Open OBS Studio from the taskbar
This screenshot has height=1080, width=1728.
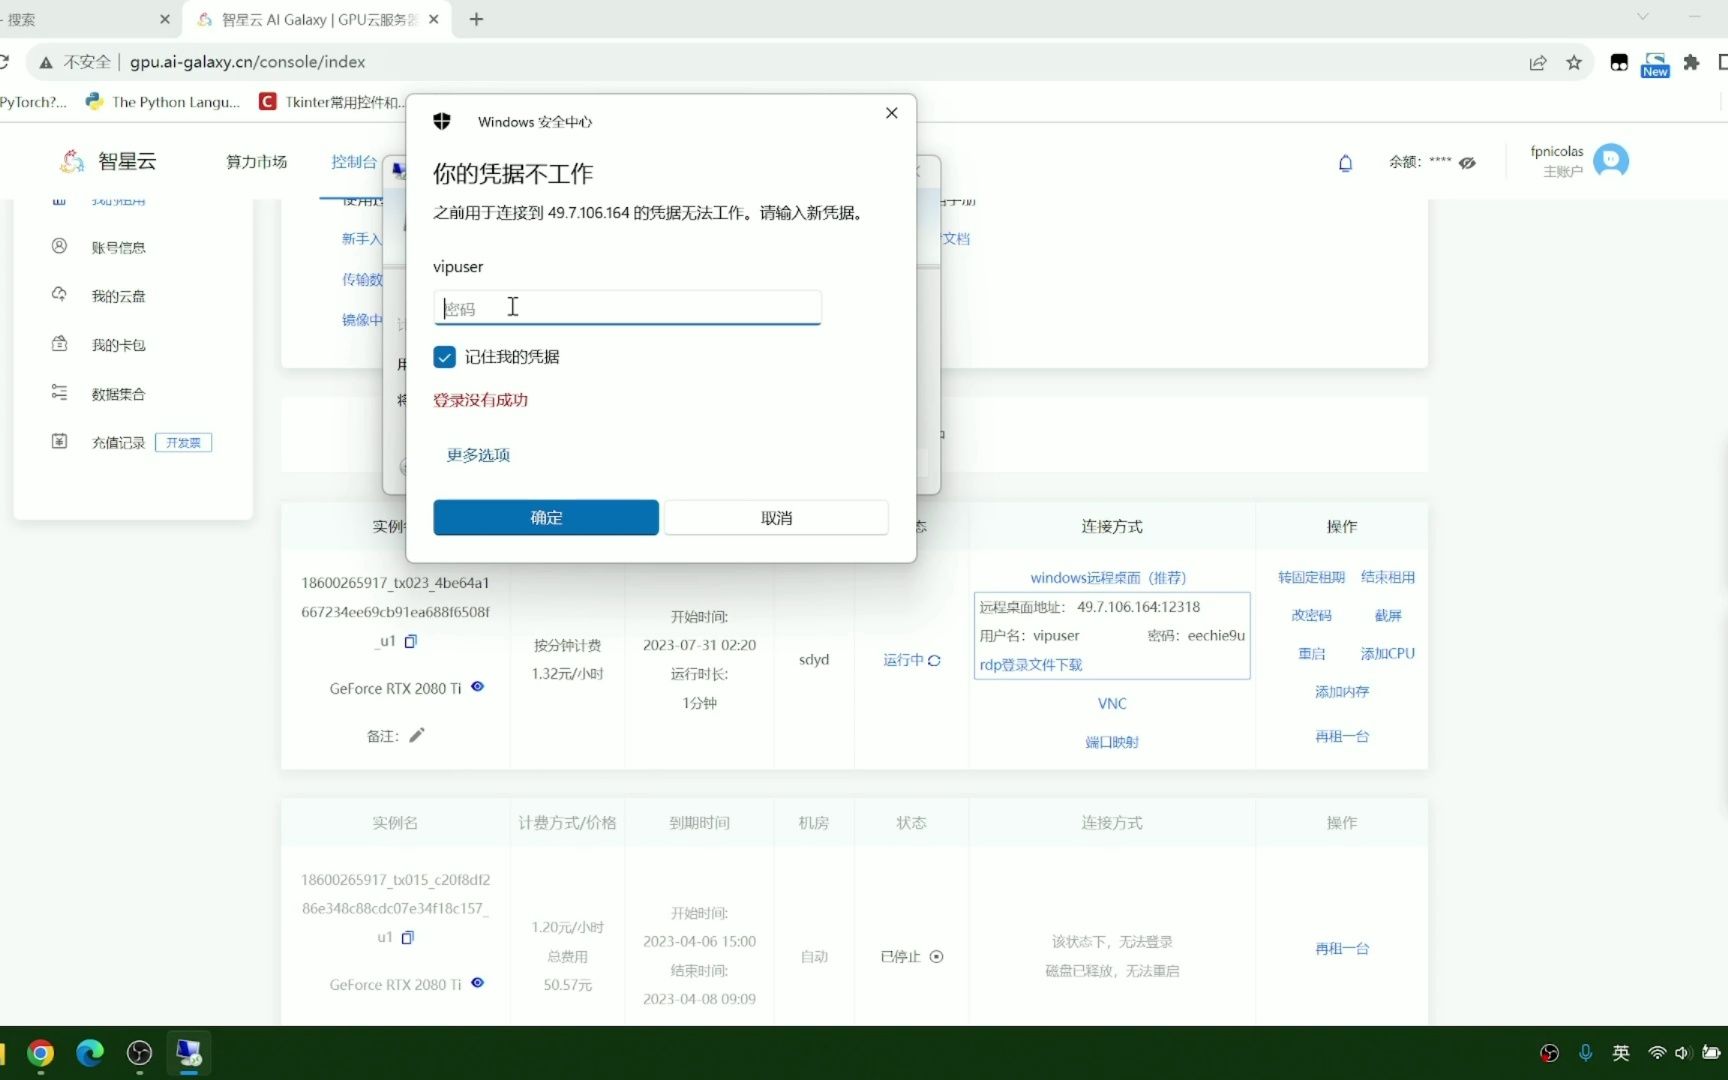pyautogui.click(x=139, y=1053)
